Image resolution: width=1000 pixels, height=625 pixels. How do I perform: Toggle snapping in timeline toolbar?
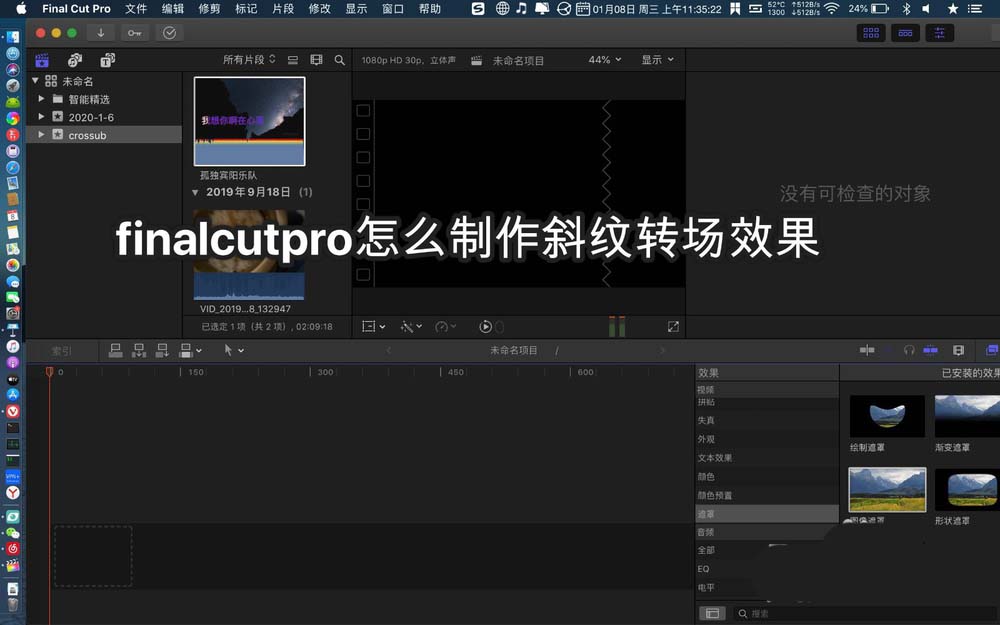coord(930,349)
